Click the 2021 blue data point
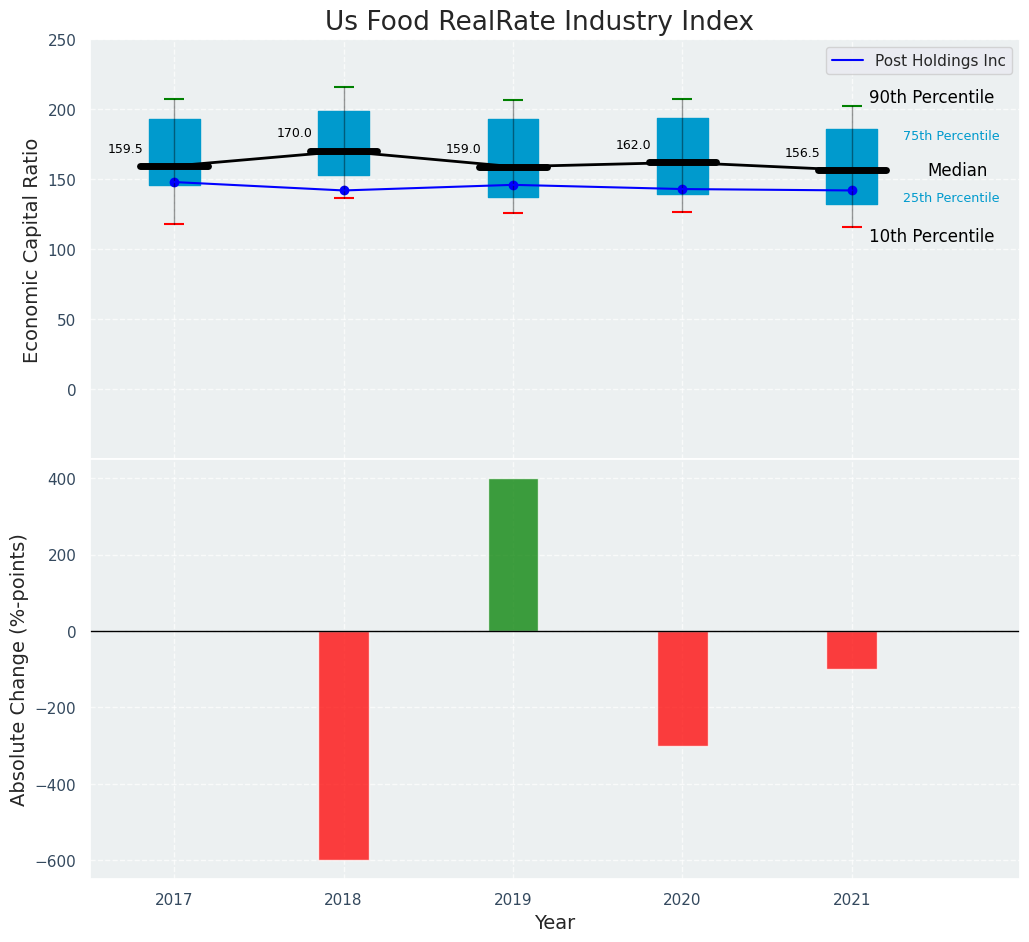 point(852,190)
